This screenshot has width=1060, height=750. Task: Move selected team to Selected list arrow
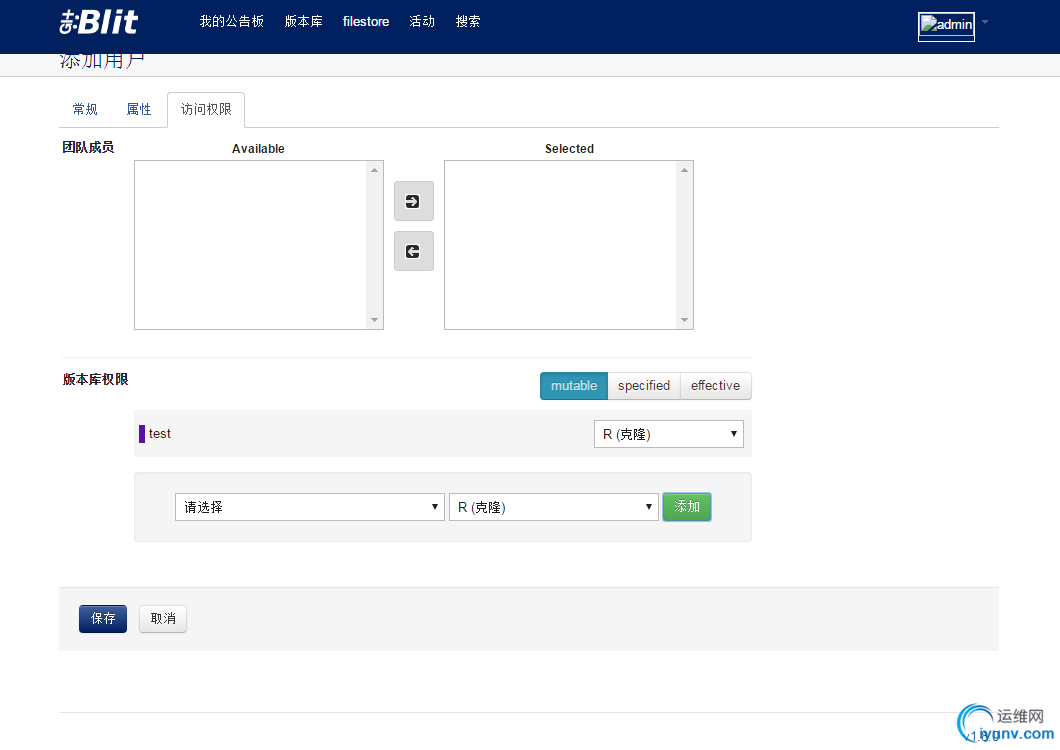point(414,201)
